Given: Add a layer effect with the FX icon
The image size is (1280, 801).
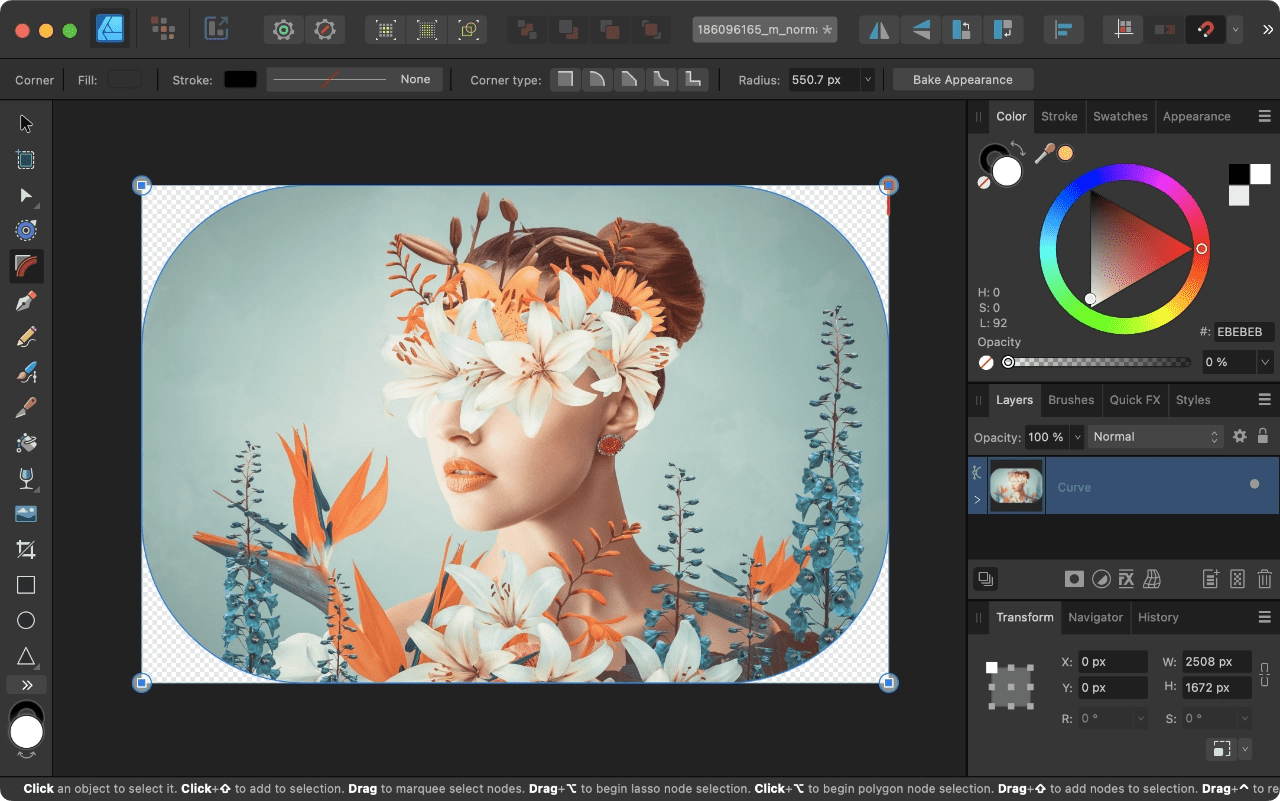Looking at the screenshot, I should (1126, 578).
